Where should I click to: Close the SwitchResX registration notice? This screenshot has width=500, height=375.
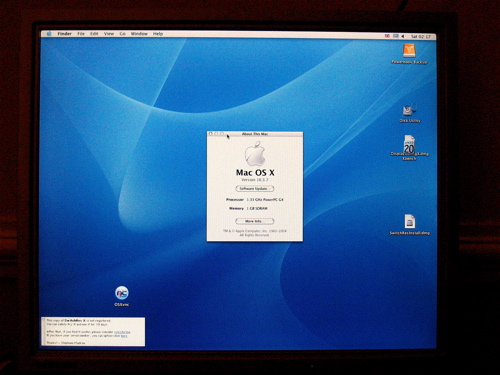point(43,320)
